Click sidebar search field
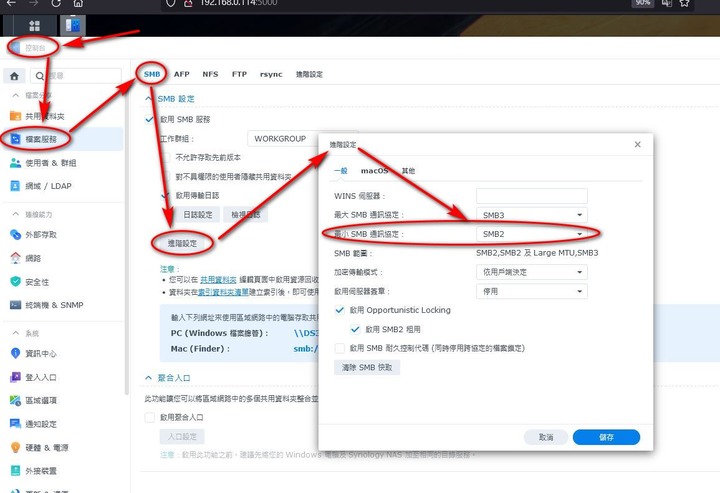The height and width of the screenshot is (493, 720). click(76, 76)
